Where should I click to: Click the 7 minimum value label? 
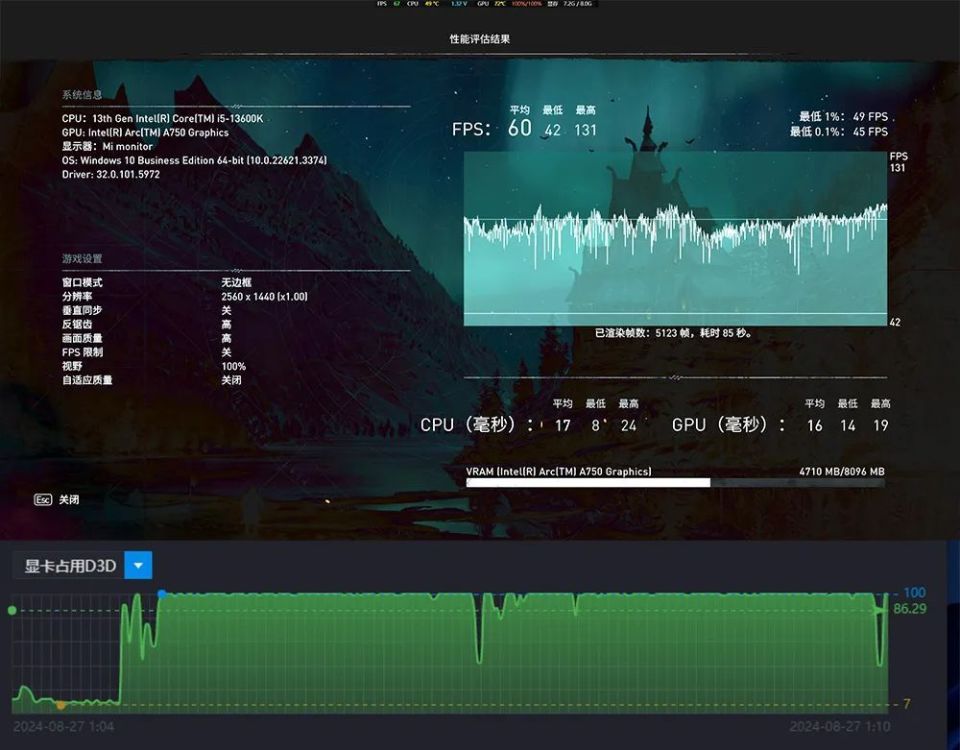pyautogui.click(x=907, y=704)
